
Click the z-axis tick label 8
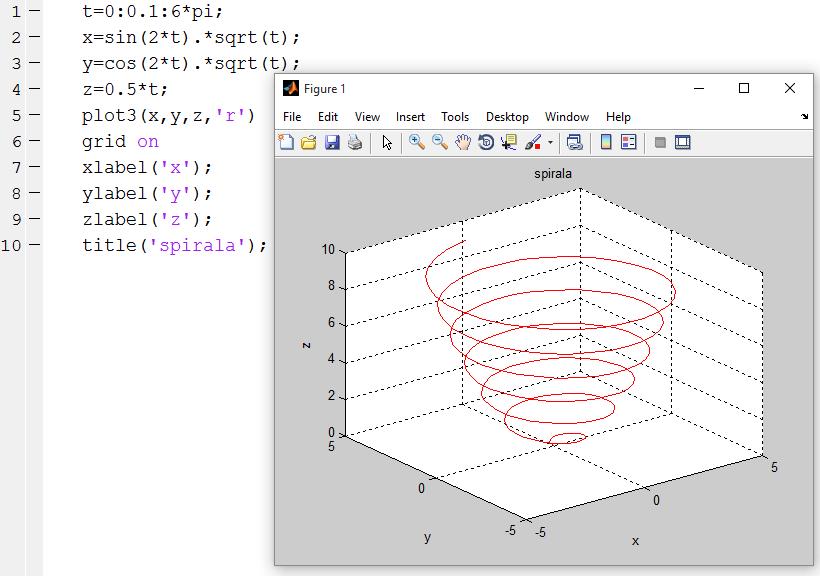[332, 286]
